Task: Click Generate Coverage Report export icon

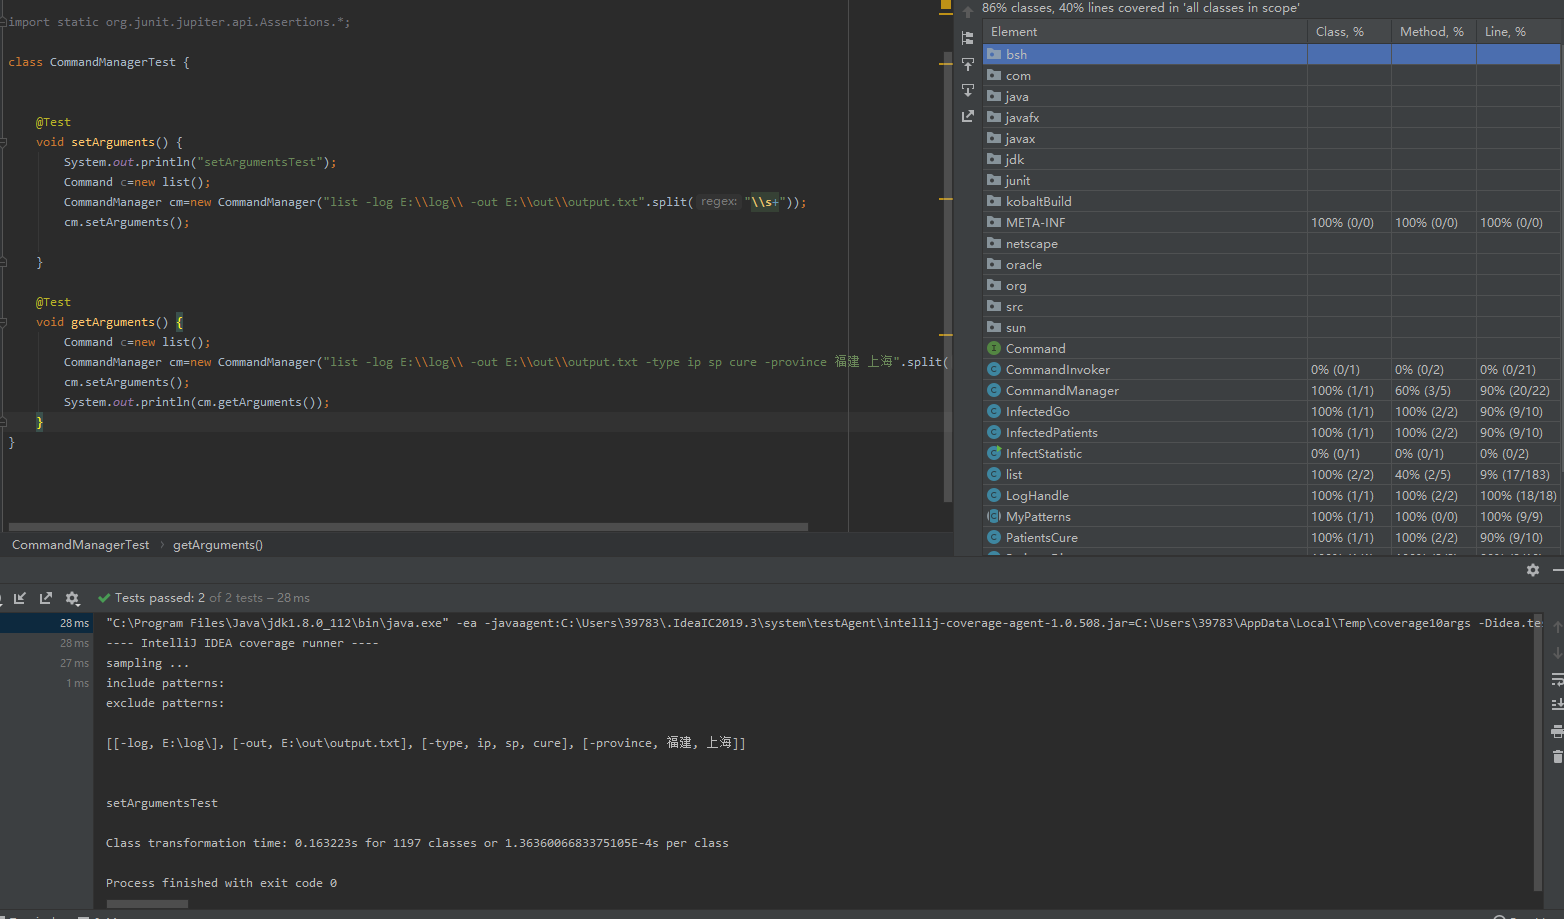Action: [x=968, y=116]
